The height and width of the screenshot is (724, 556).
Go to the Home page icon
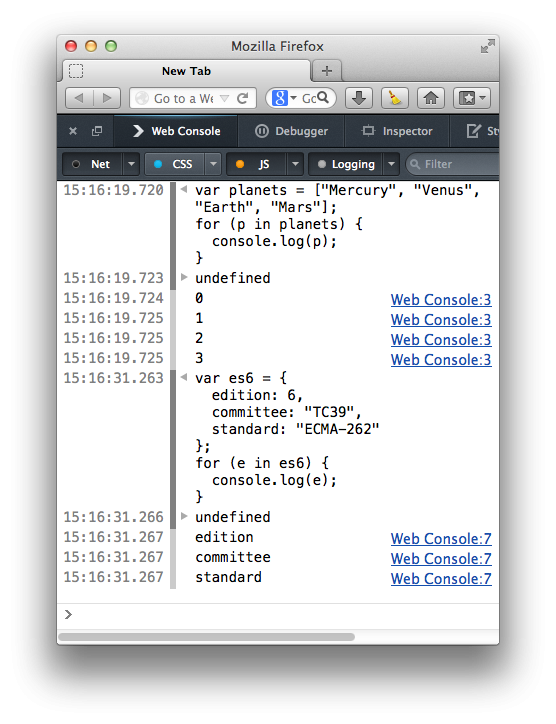[430, 98]
